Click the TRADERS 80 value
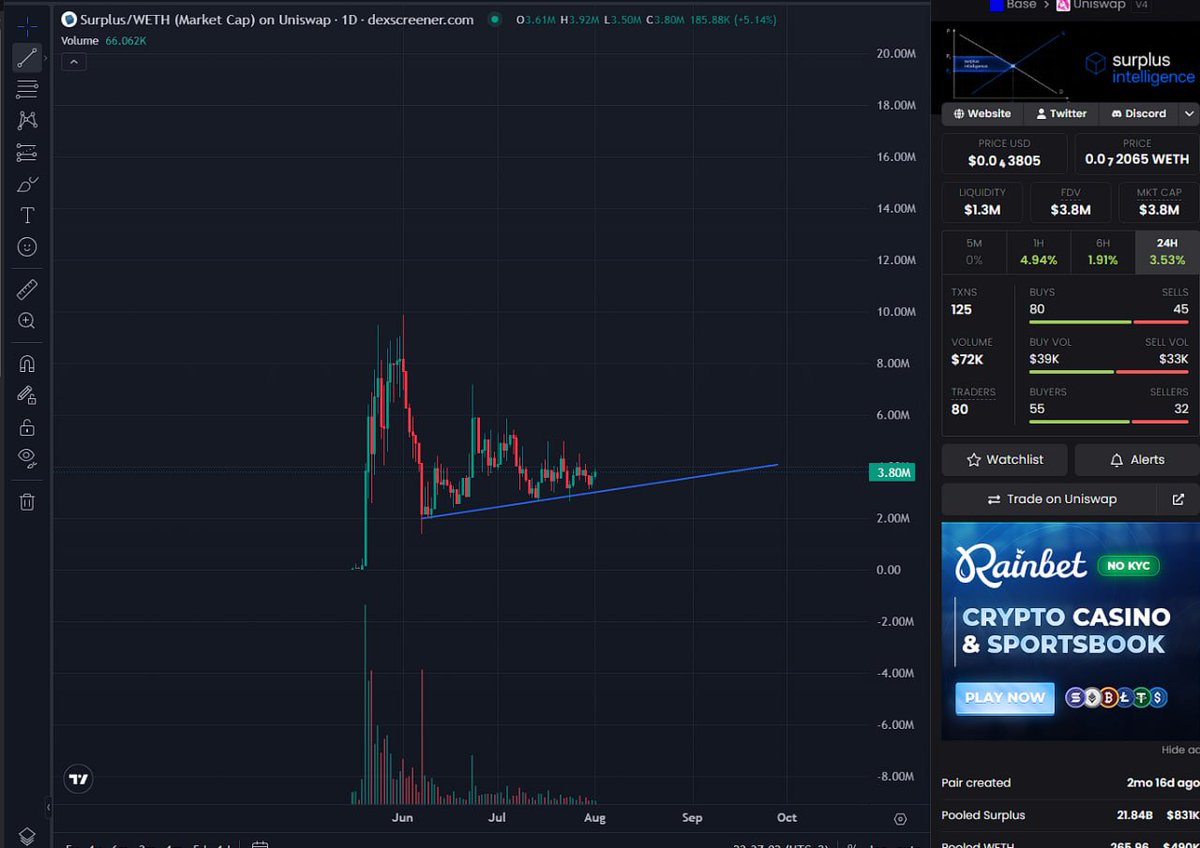Screen dimensions: 1200x848 [959, 409]
